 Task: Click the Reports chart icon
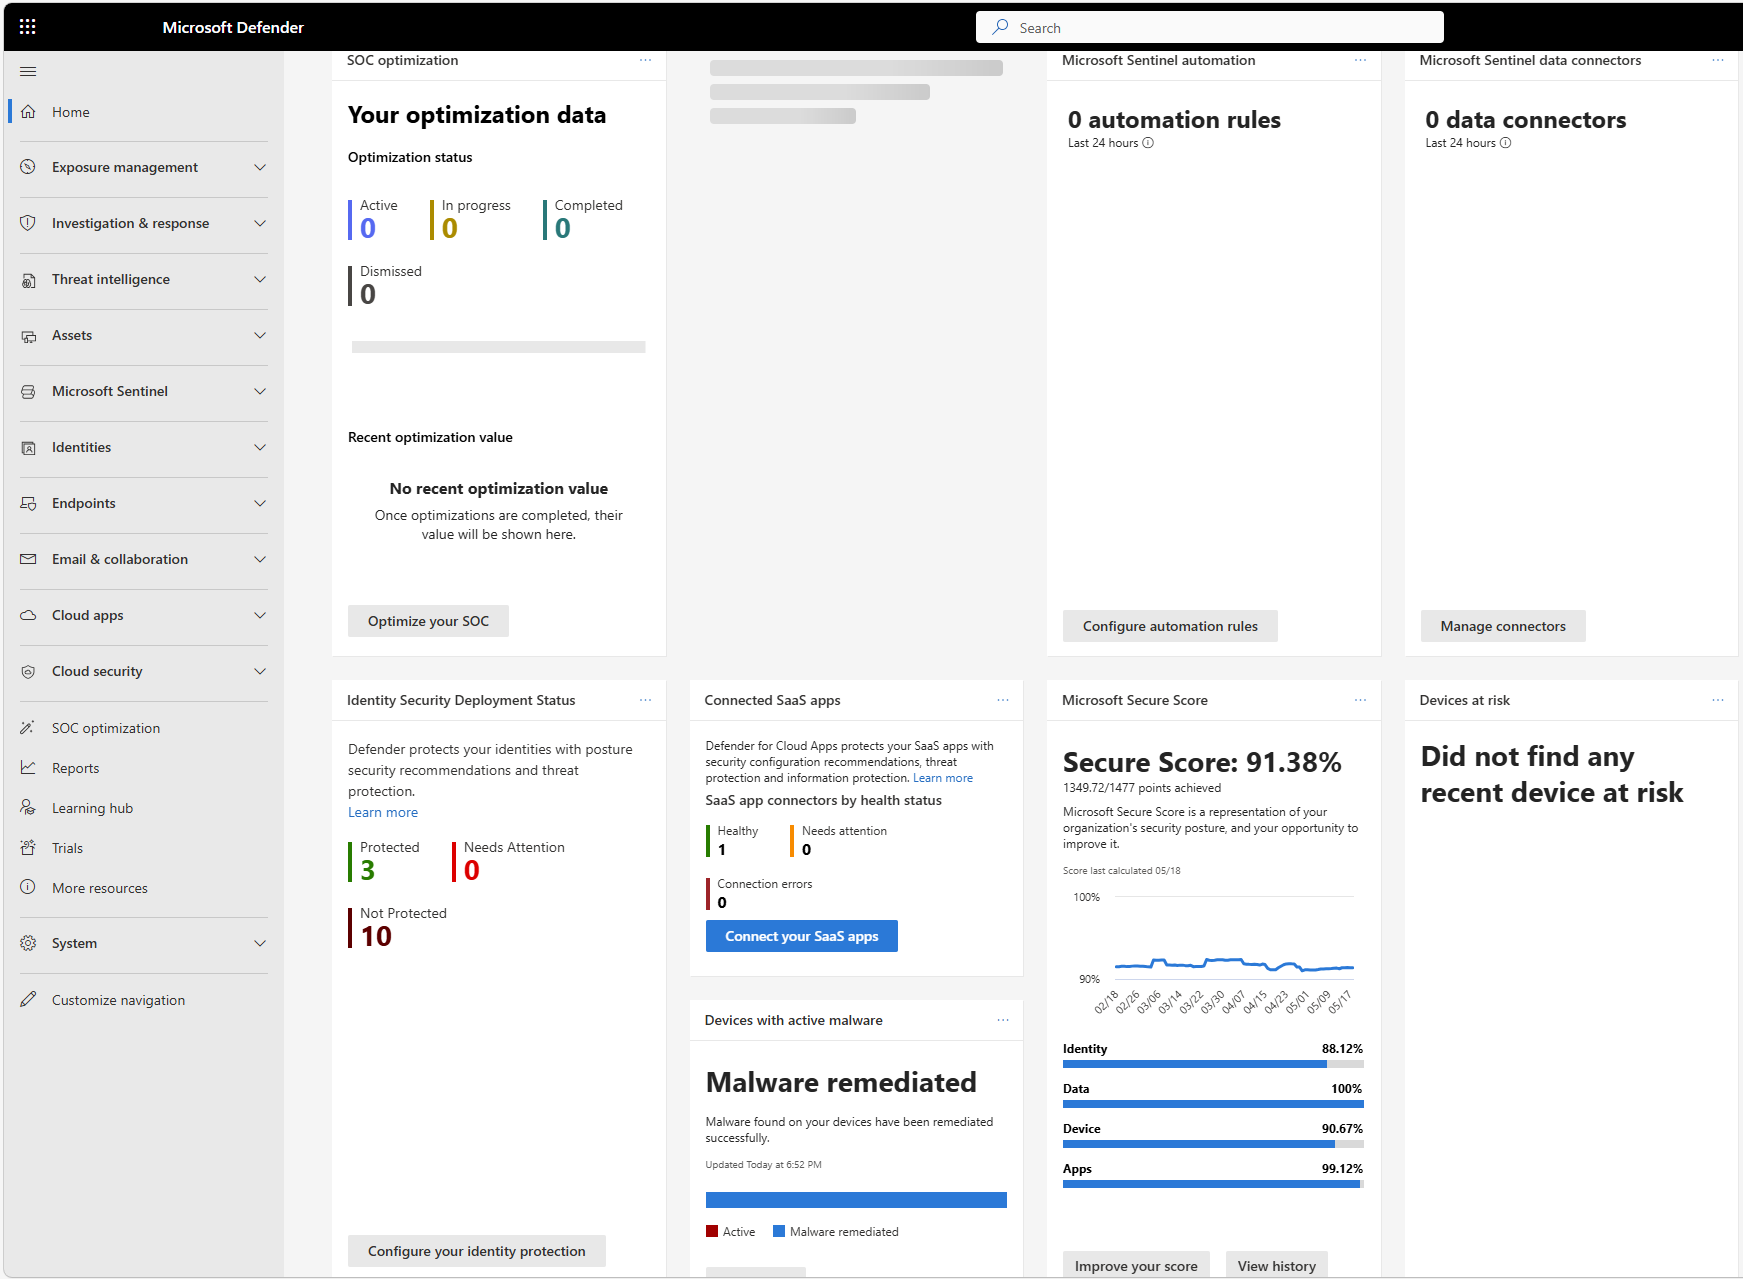(x=28, y=768)
